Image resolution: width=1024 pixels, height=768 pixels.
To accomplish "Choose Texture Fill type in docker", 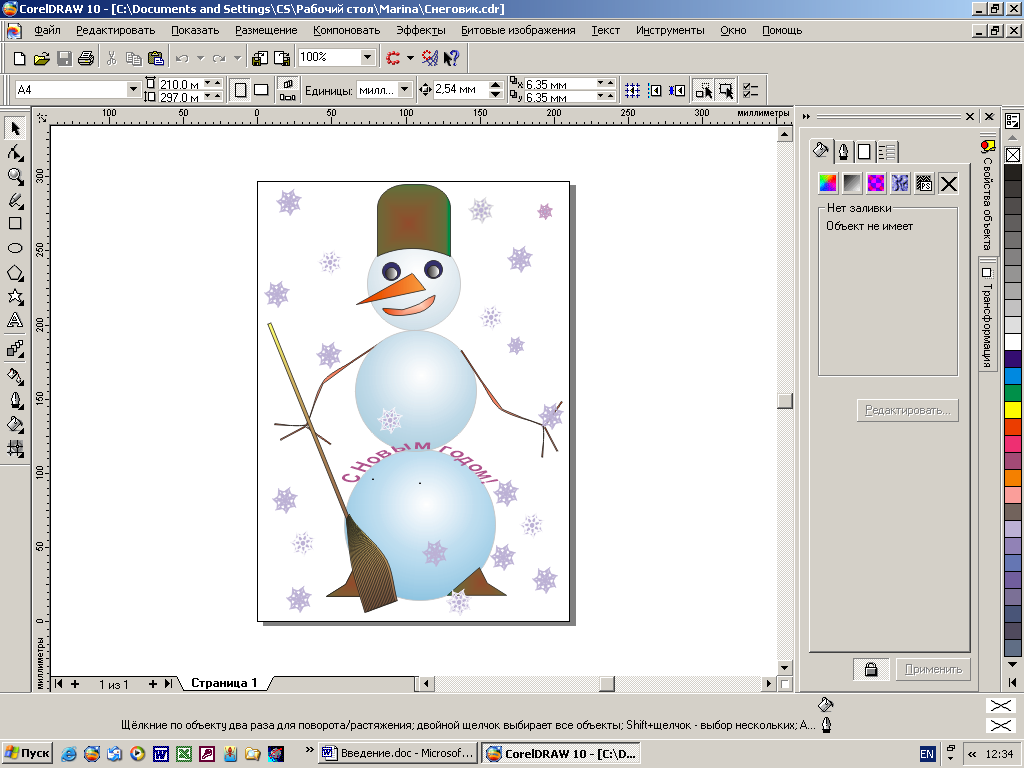I will 900,184.
